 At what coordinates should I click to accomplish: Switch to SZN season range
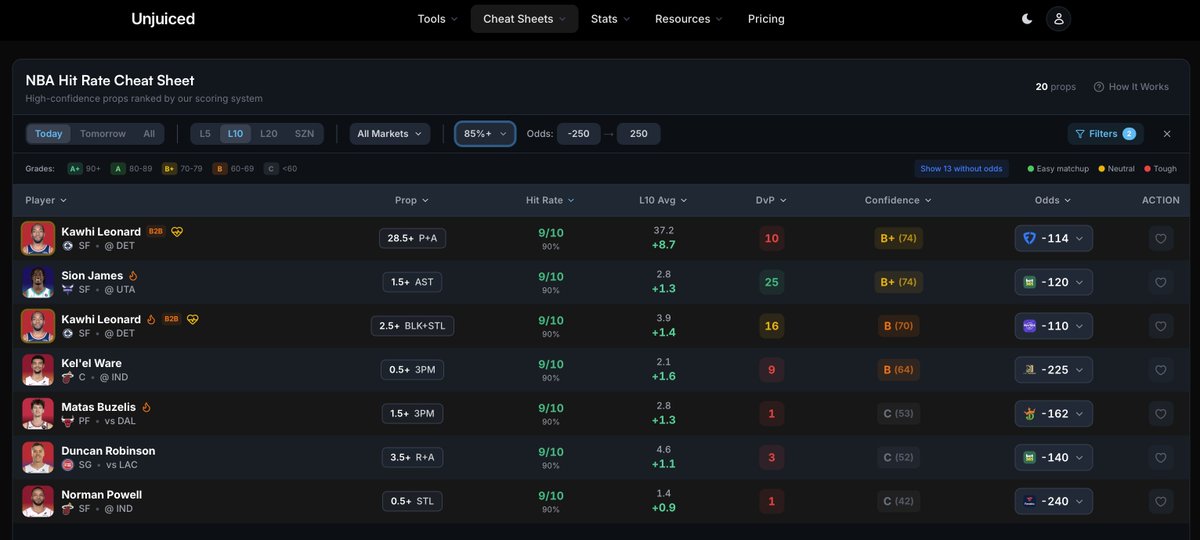pyautogui.click(x=304, y=134)
